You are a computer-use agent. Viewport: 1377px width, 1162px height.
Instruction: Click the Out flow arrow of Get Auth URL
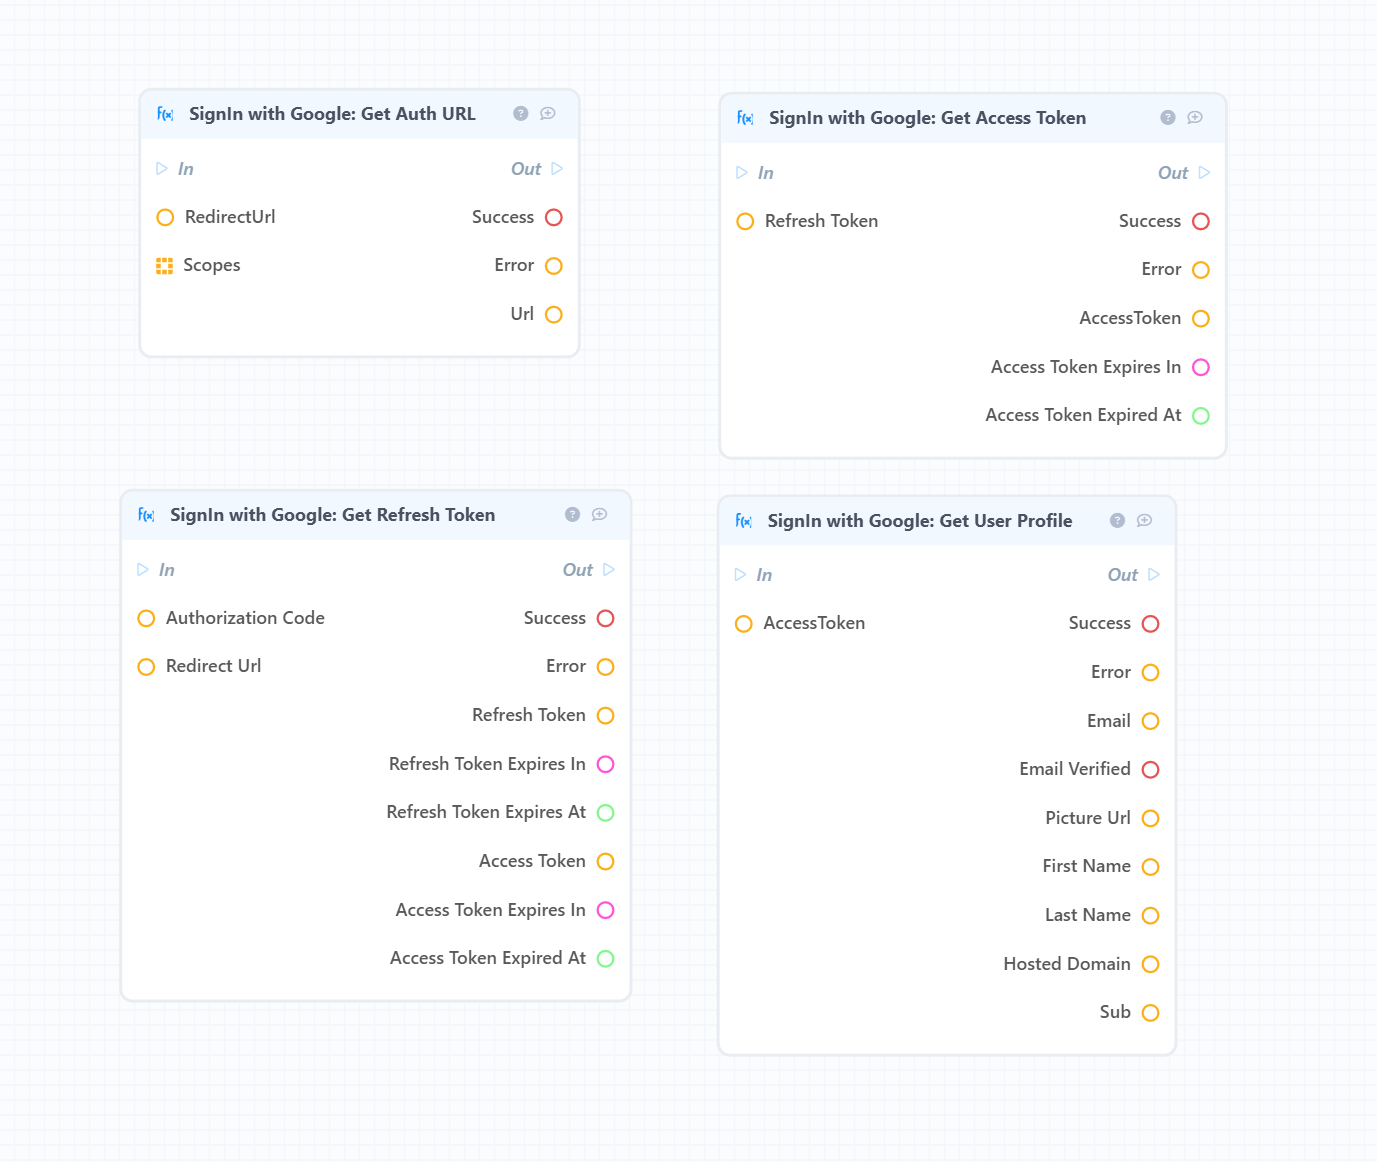[x=558, y=169]
